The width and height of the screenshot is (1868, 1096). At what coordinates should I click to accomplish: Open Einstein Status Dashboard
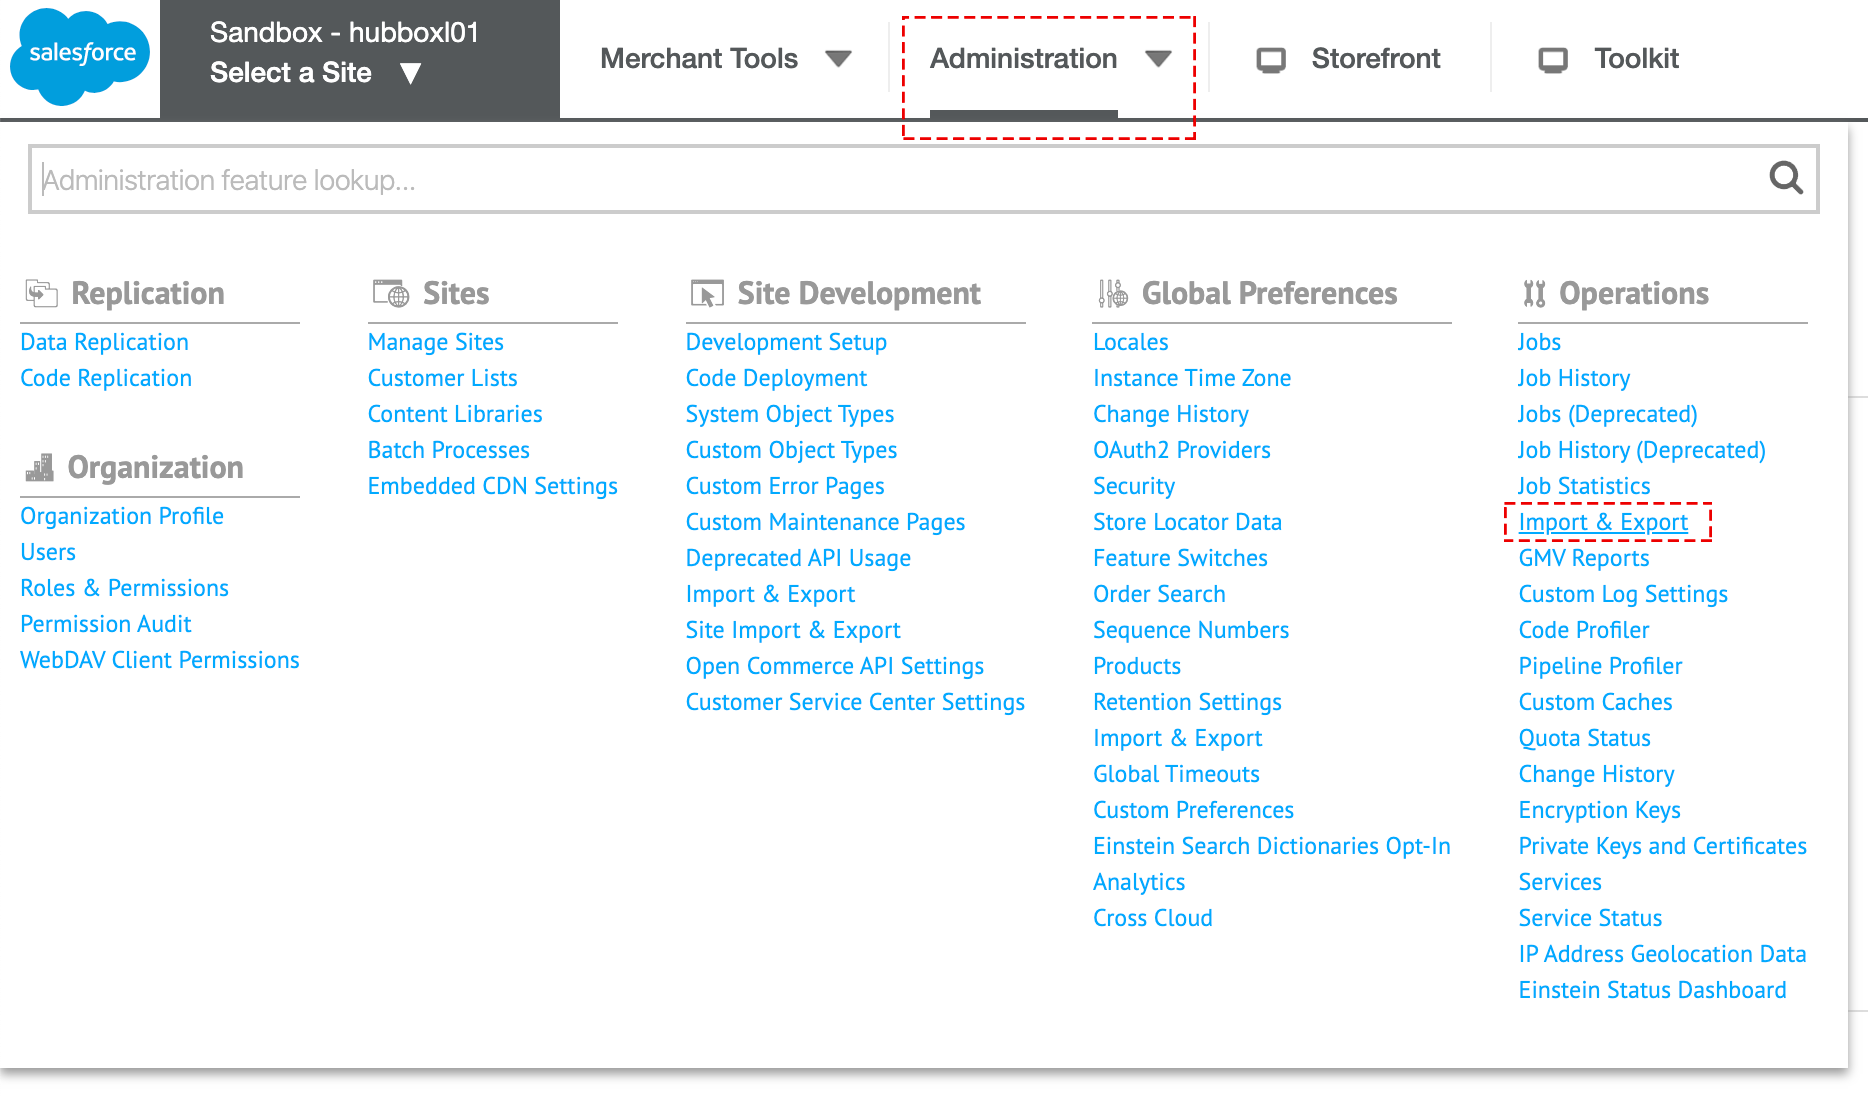[x=1652, y=990]
